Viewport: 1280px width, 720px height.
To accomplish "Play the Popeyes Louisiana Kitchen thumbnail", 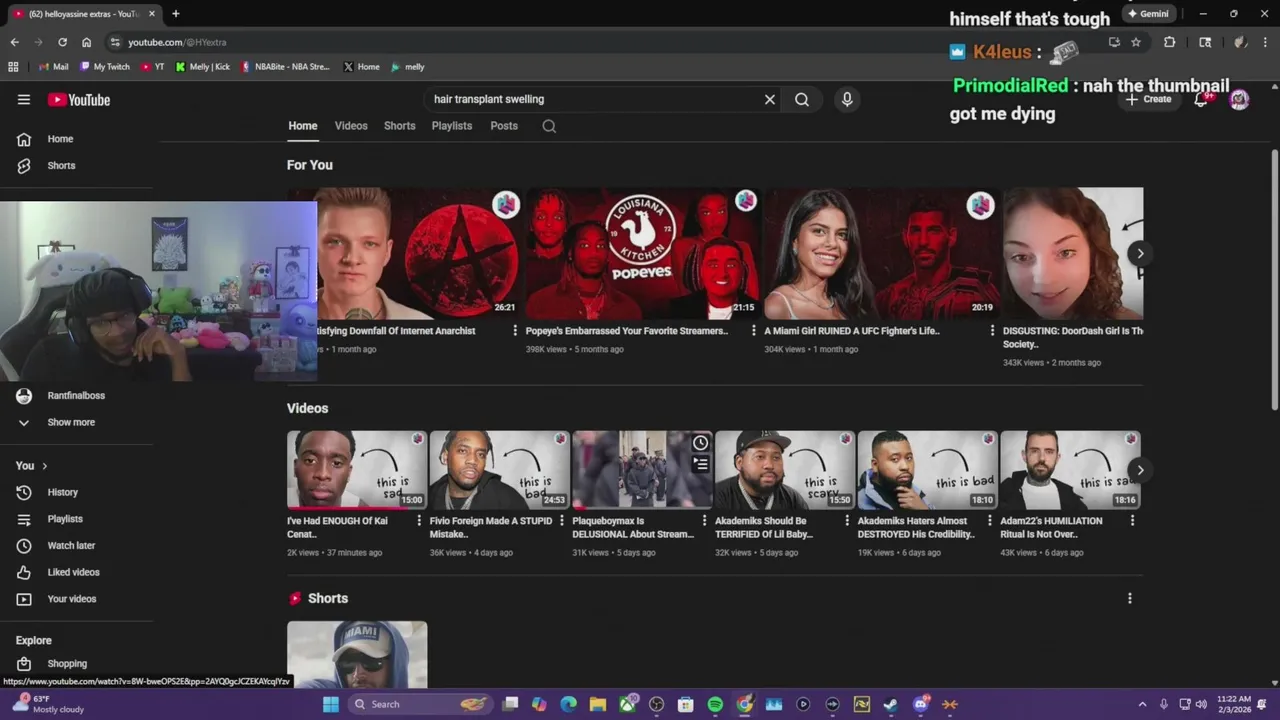I will tap(642, 253).
